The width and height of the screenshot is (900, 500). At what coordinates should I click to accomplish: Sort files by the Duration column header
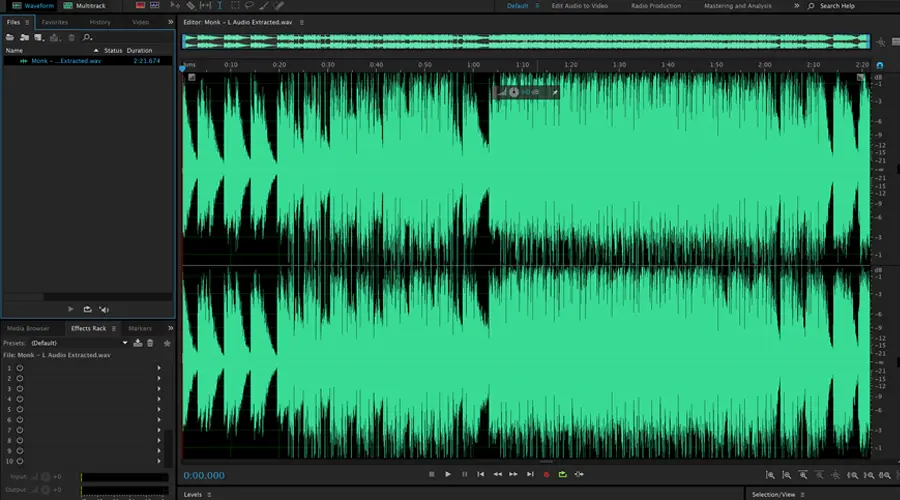click(x=139, y=51)
